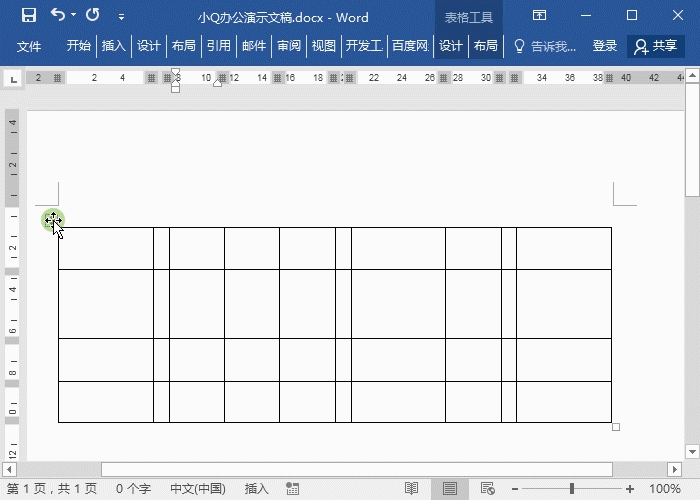Screen dimensions: 700x500
Task: Click the Ribbon Display Options icon
Action: click(x=539, y=16)
